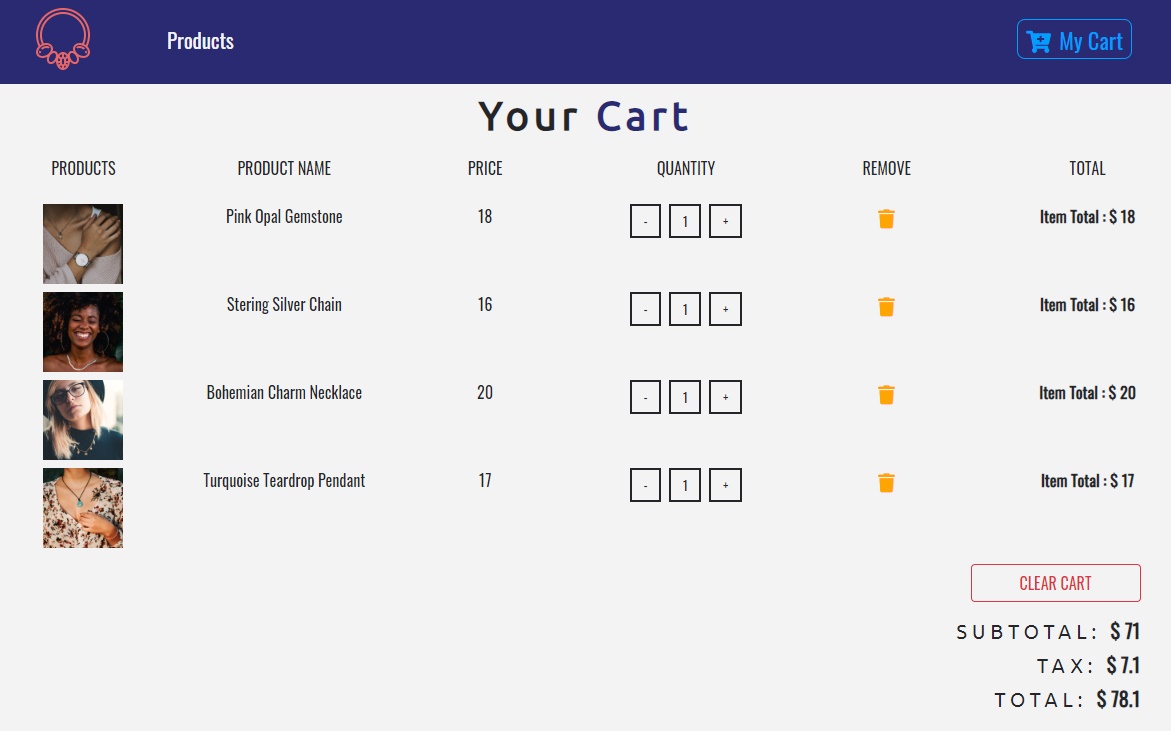Select the Bohemian Charm Necklace quantity field
The height and width of the screenshot is (731, 1171).
tap(685, 397)
